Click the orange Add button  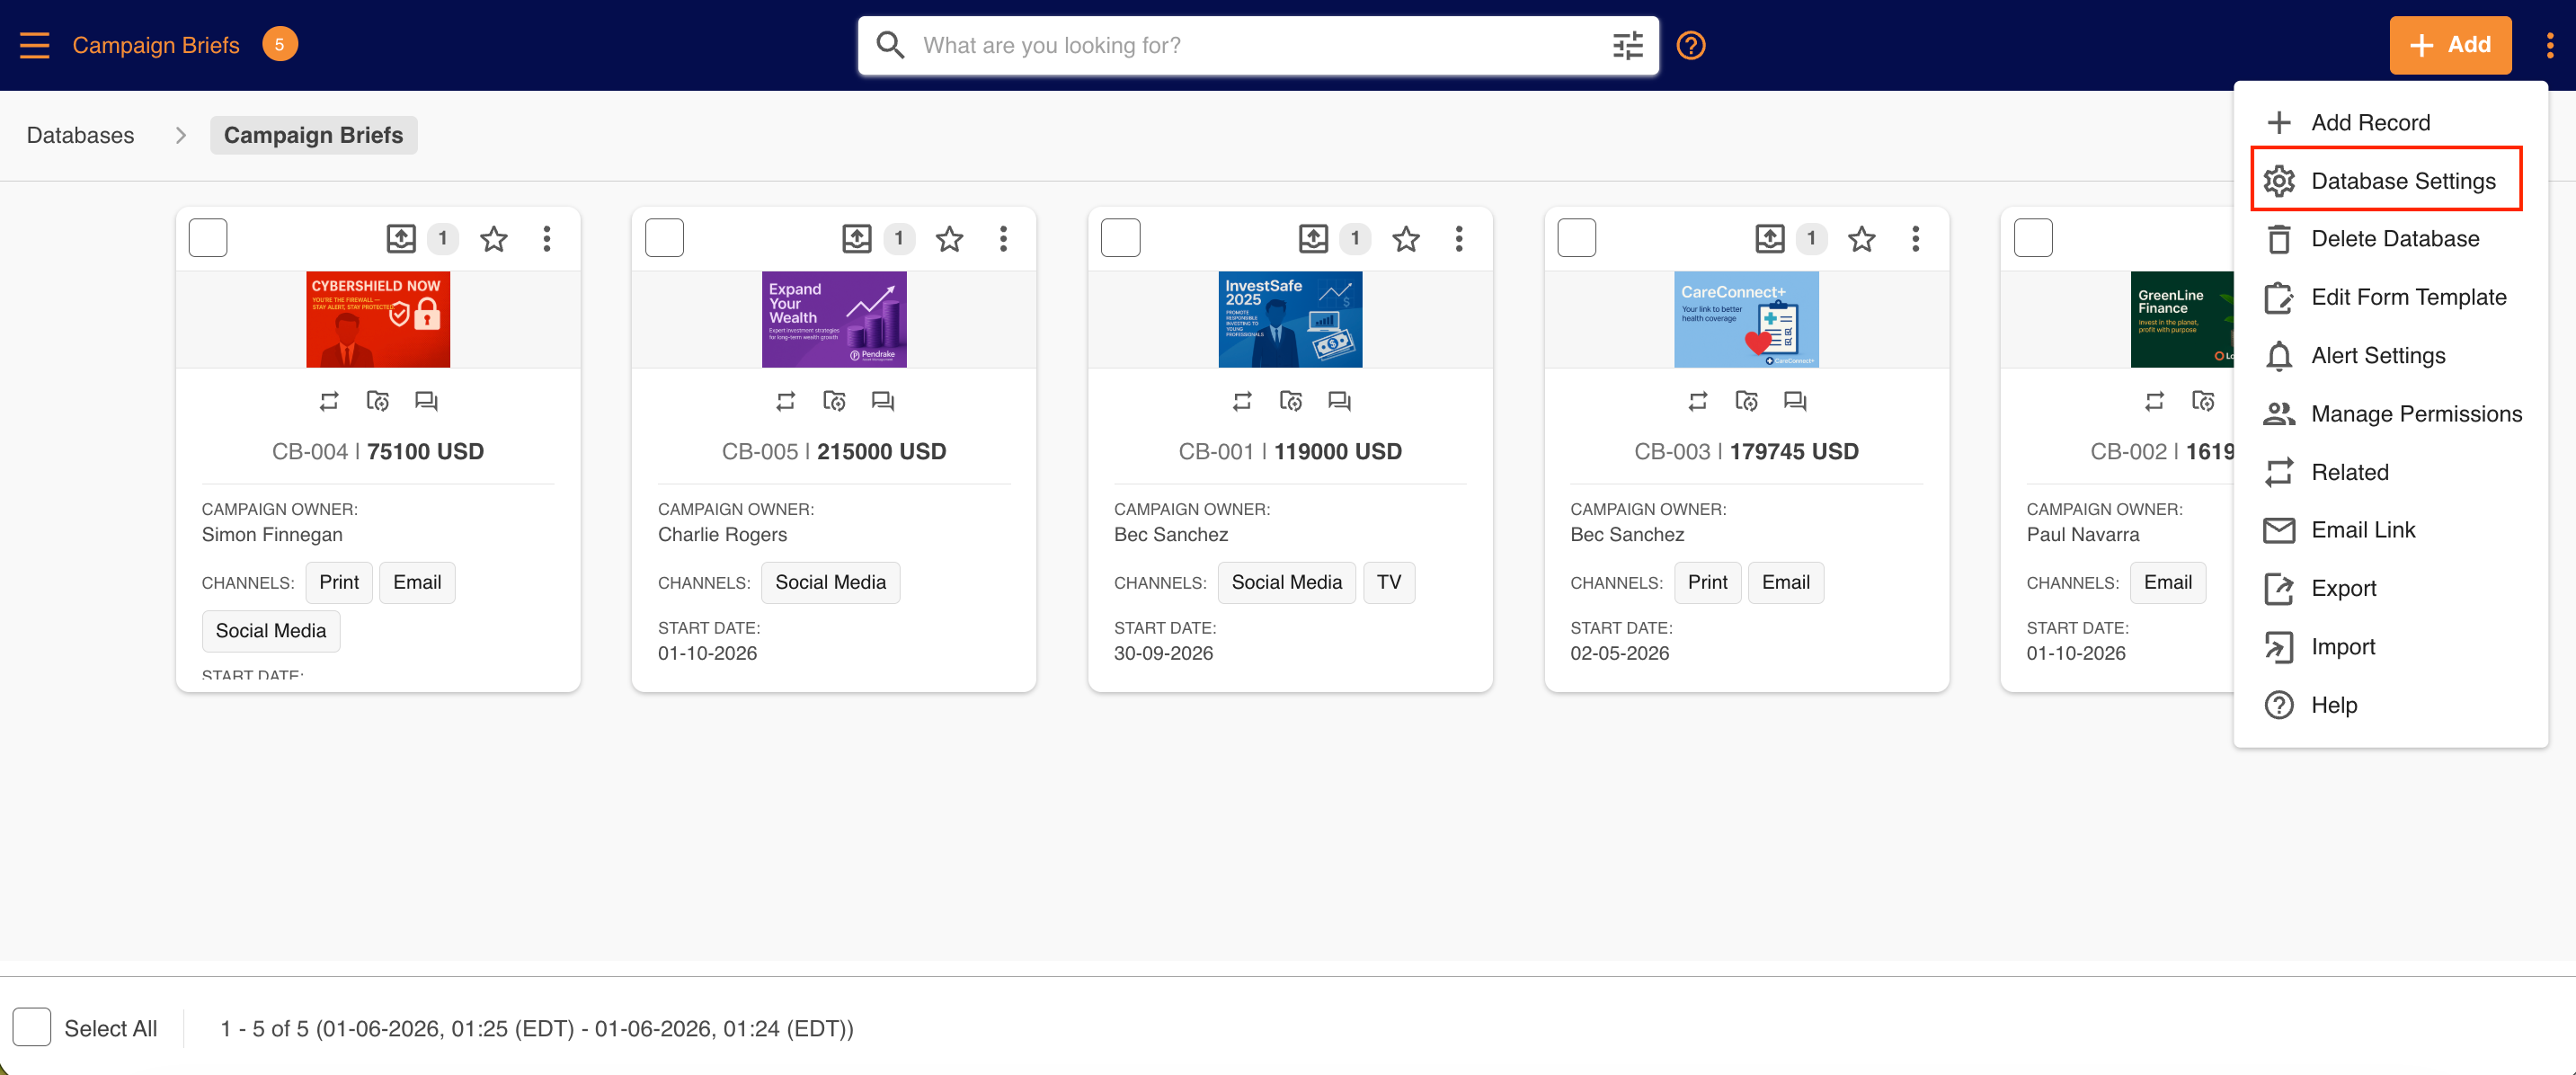(2449, 45)
